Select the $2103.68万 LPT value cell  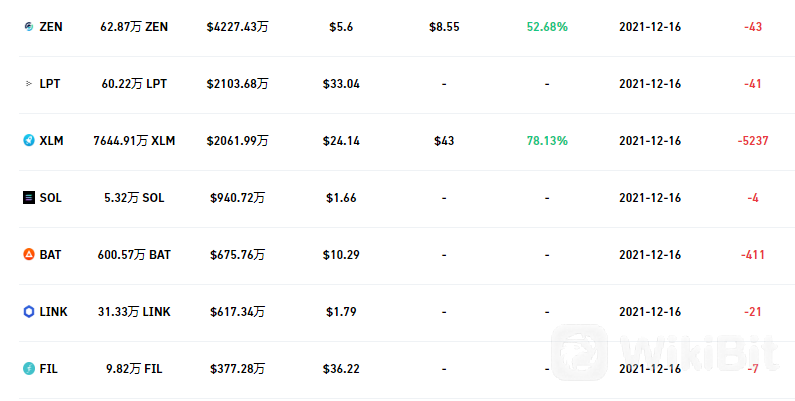click(237, 84)
